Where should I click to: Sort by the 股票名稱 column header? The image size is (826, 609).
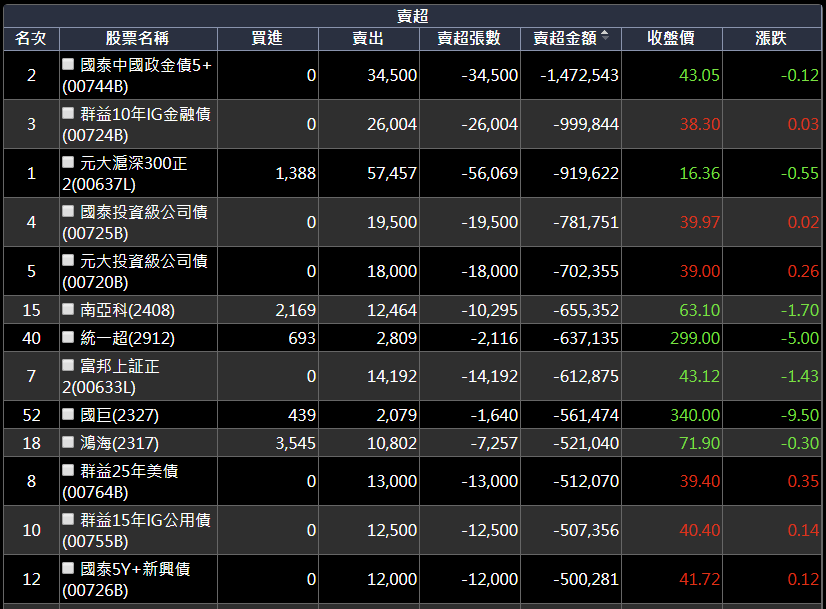tap(138, 38)
